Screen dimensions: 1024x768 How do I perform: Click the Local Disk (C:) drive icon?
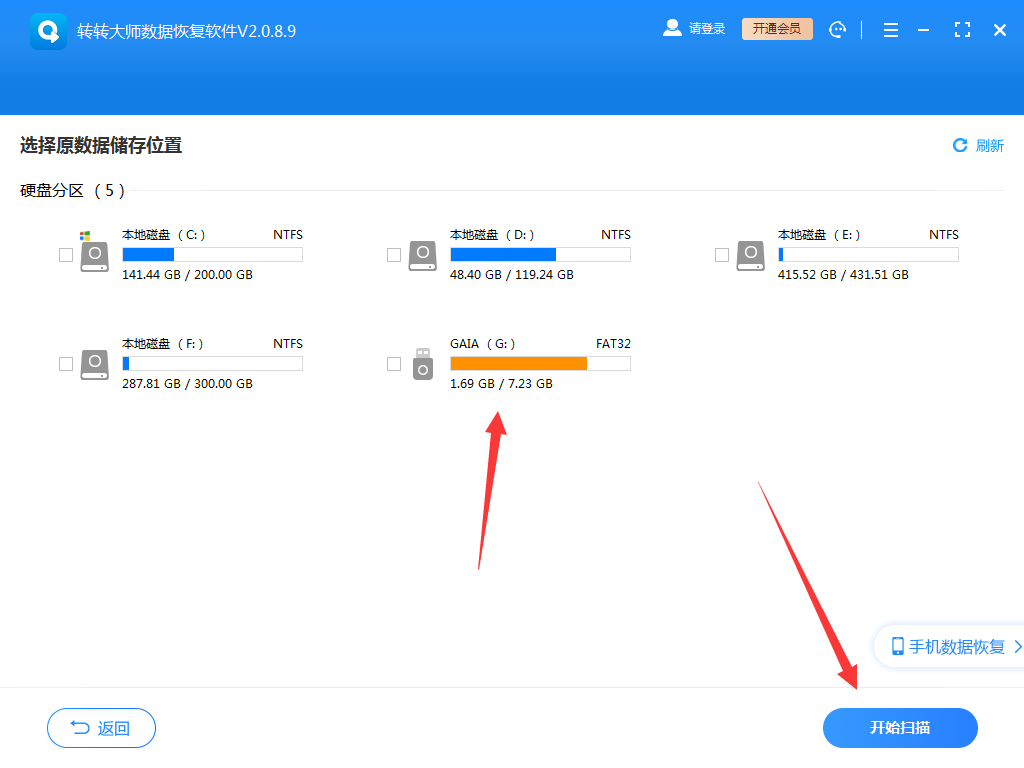pyautogui.click(x=94, y=255)
